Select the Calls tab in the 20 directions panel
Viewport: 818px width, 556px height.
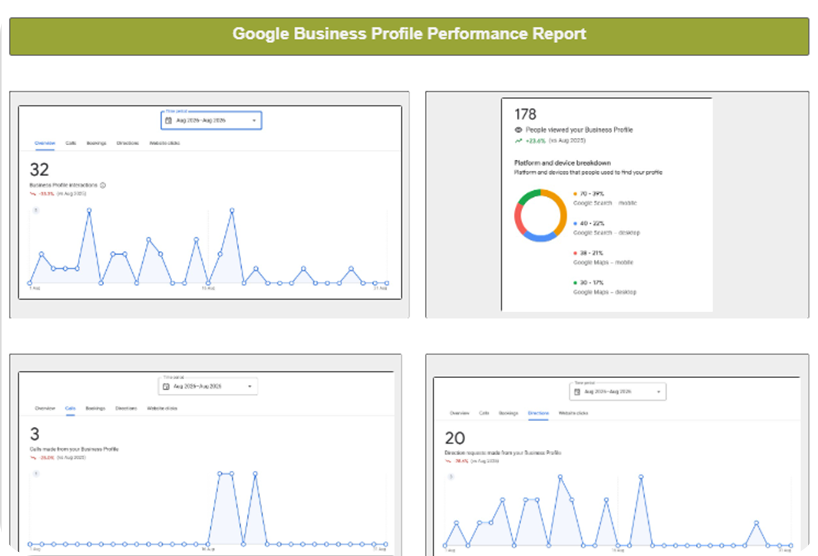coord(484,413)
